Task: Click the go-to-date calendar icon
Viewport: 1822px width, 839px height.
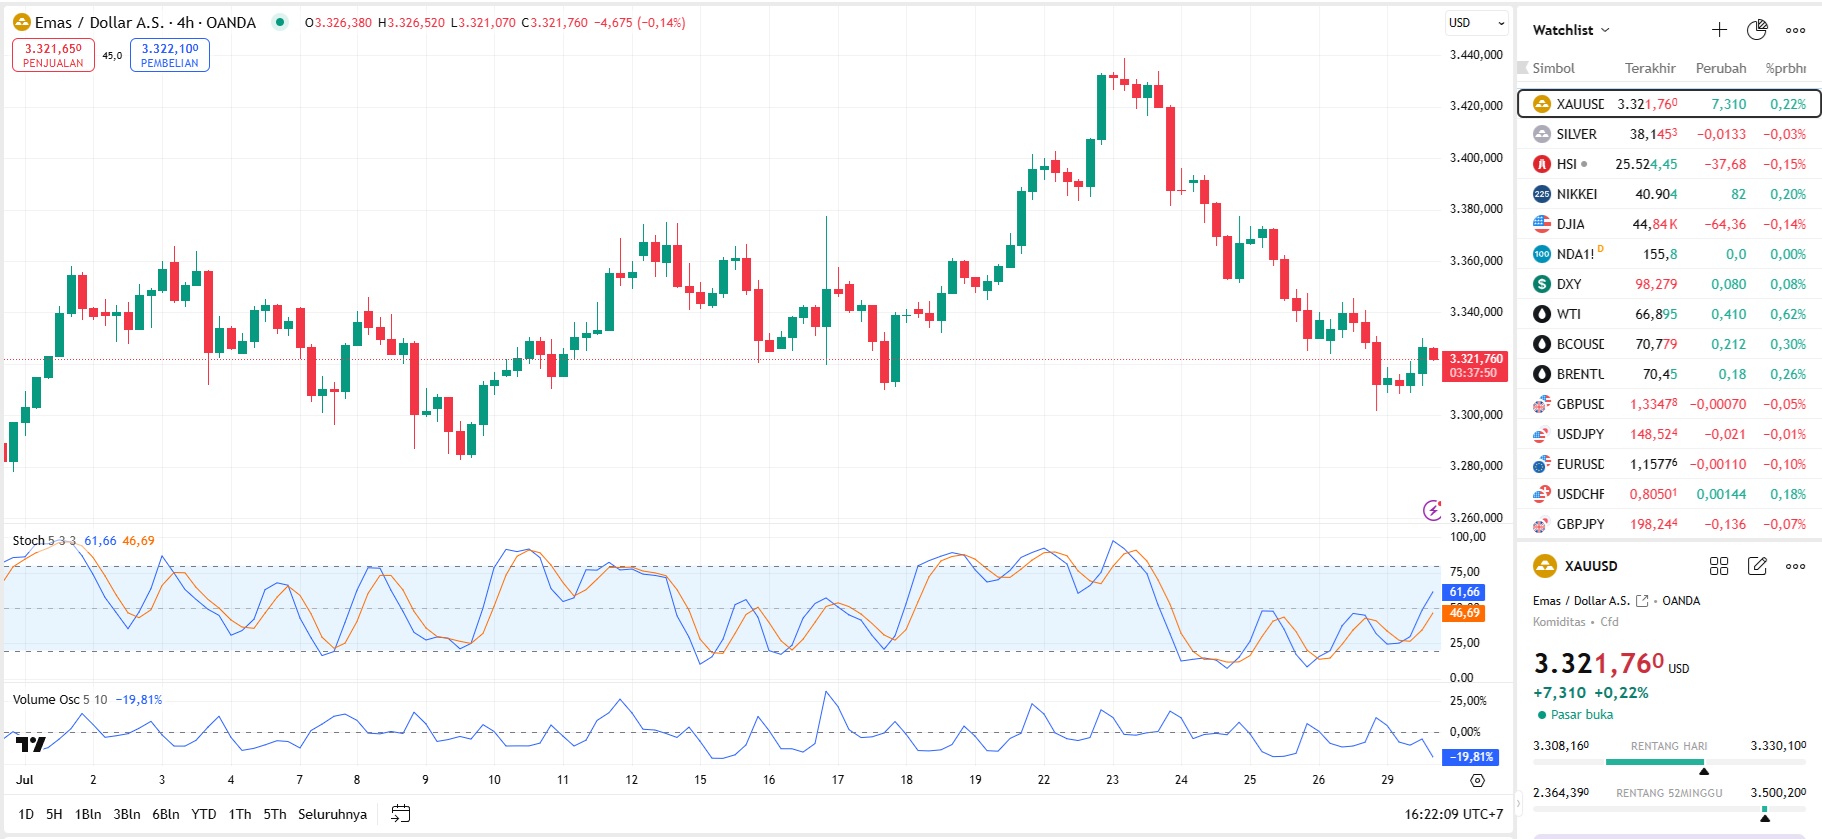Action: click(x=401, y=814)
